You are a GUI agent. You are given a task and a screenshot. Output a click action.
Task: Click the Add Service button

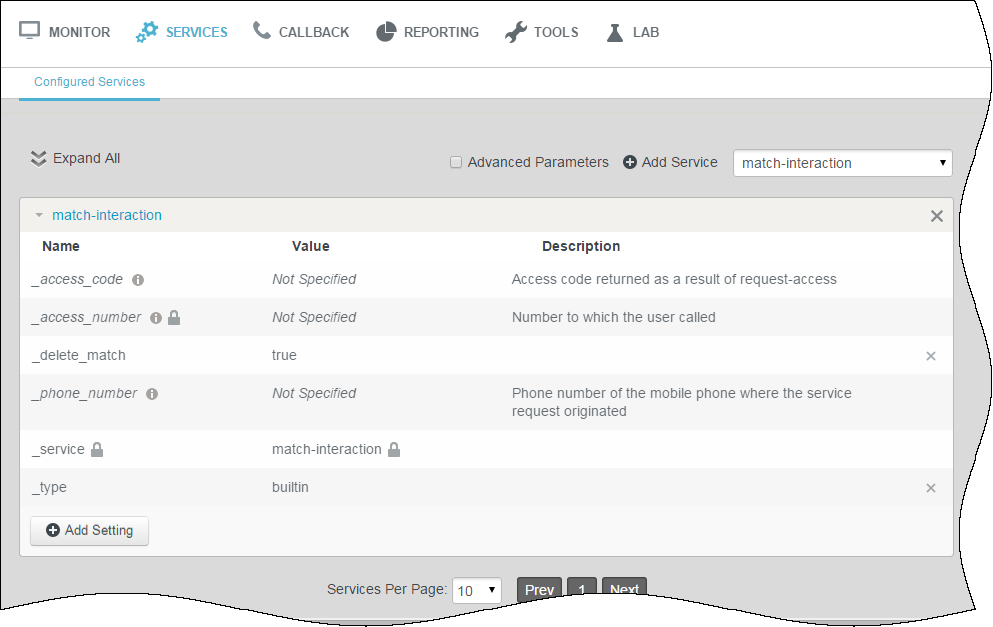pos(670,162)
